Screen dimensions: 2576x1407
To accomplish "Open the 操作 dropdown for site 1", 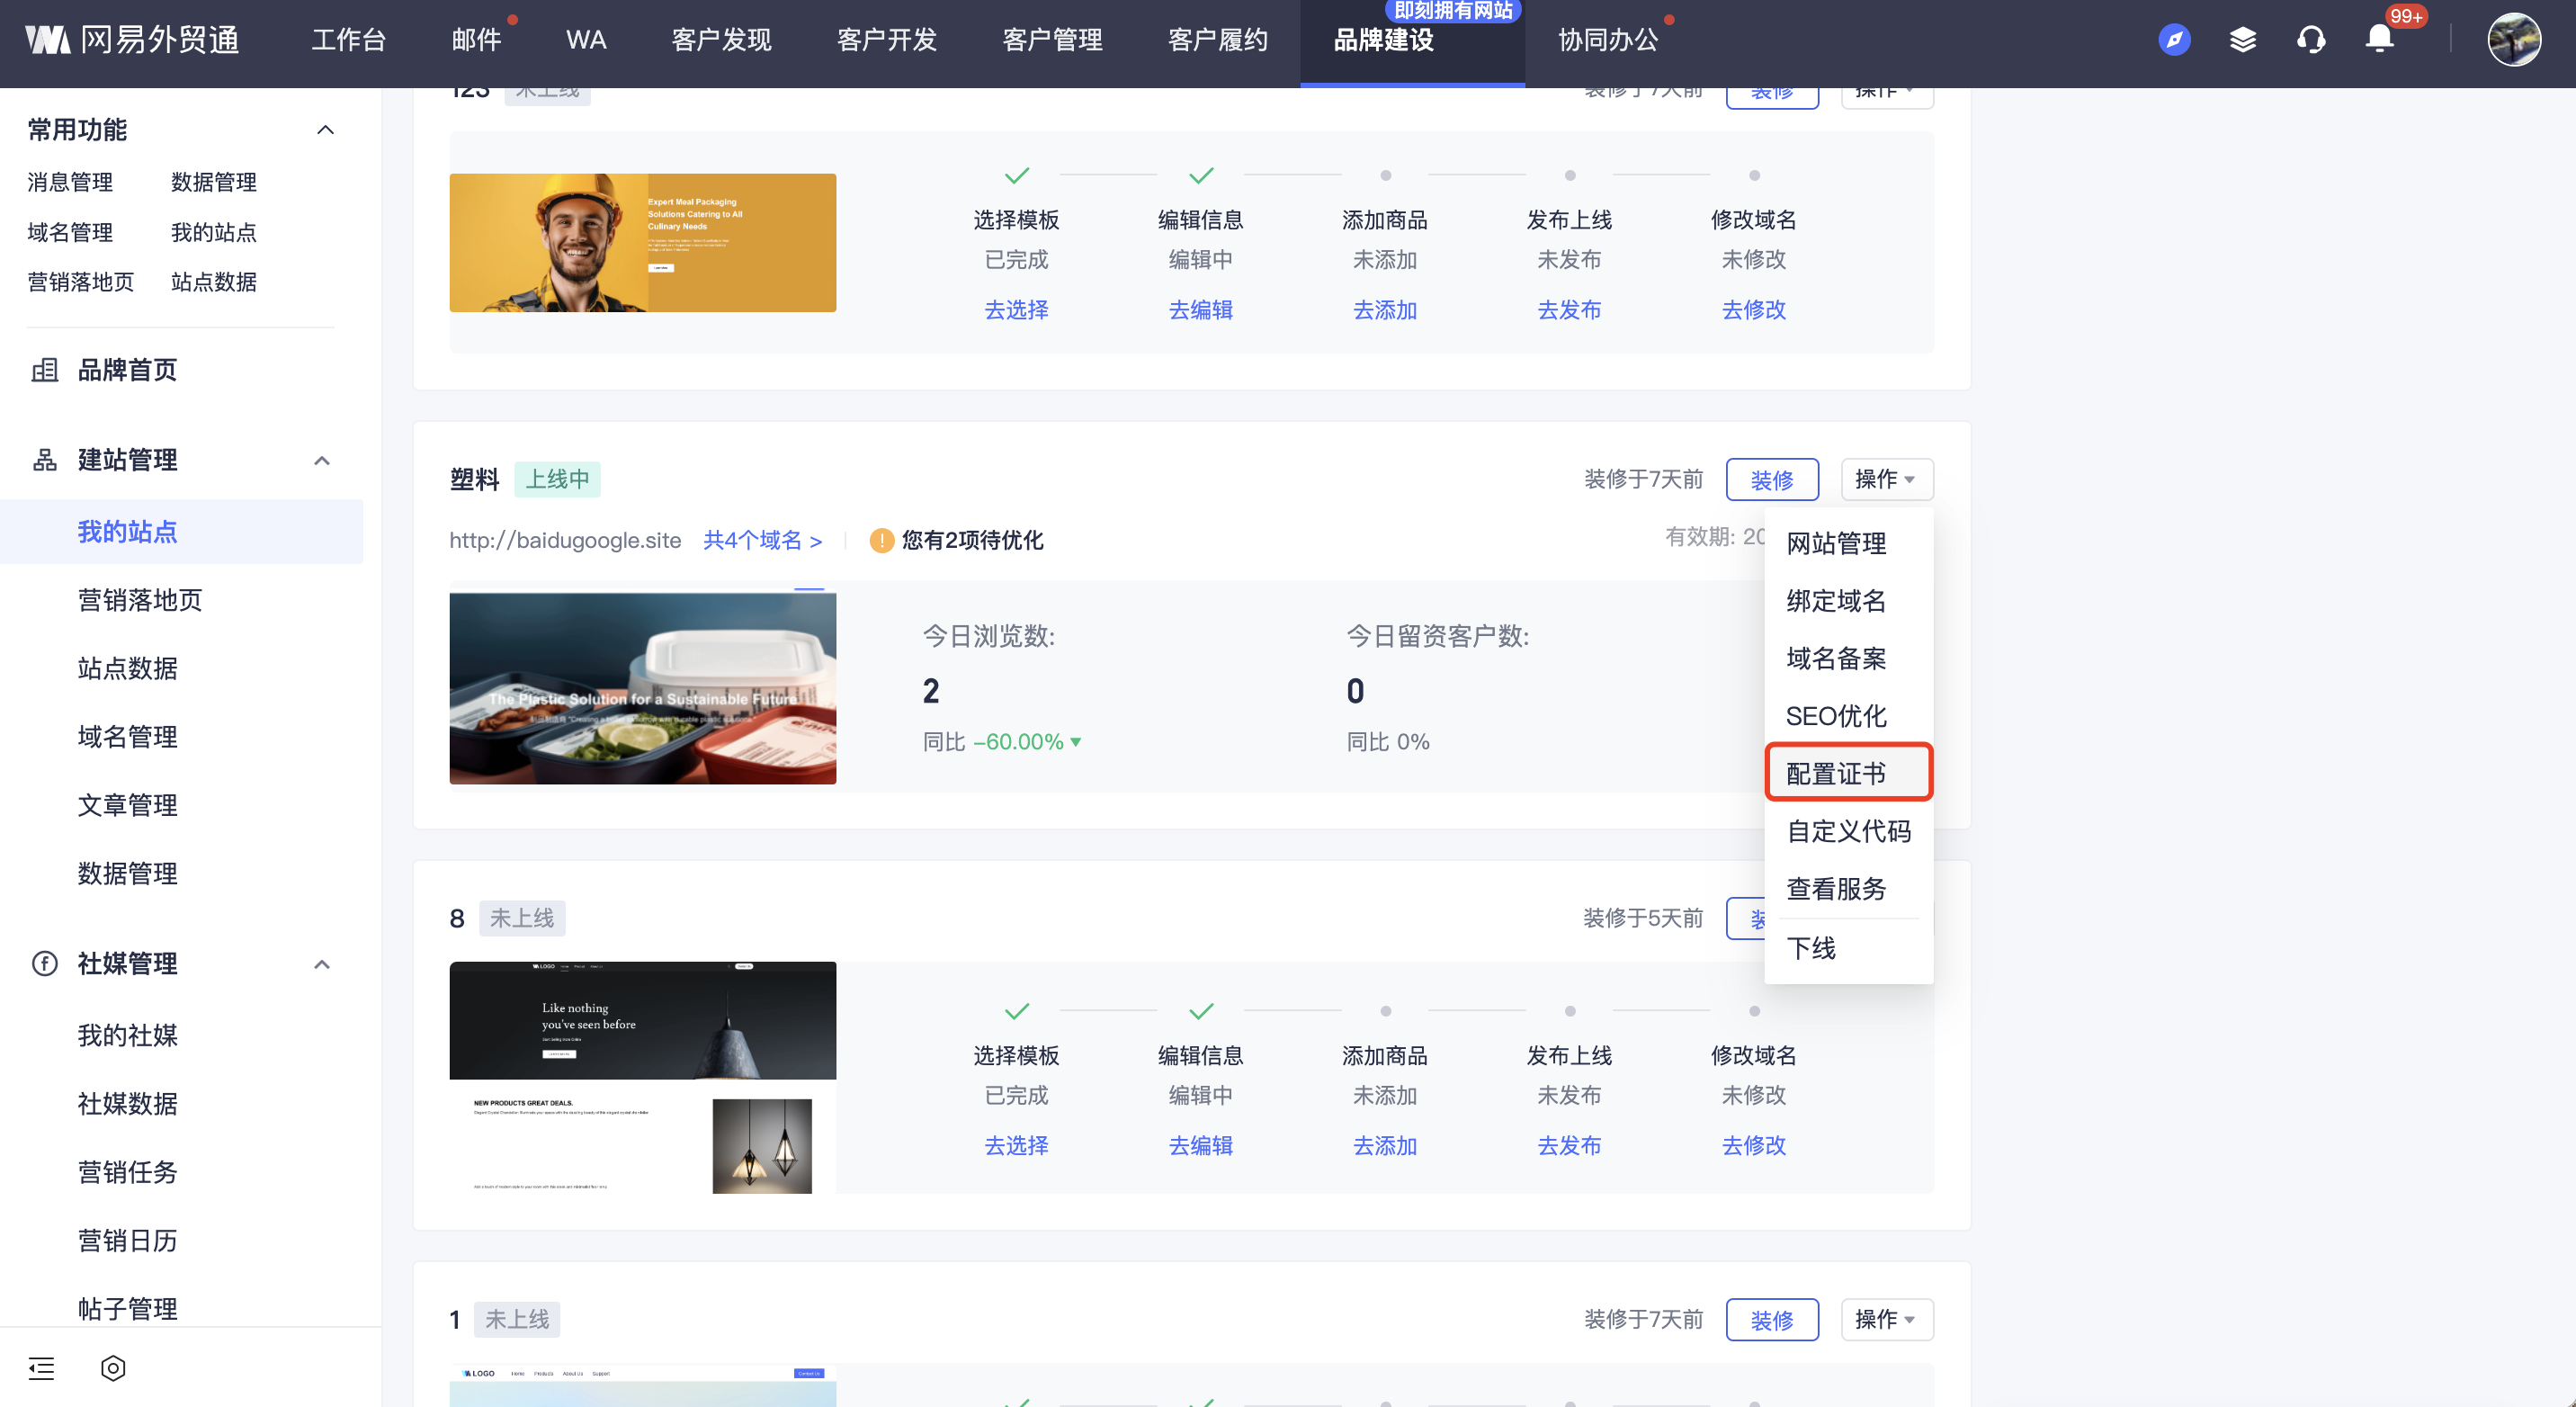I will coord(1886,1319).
